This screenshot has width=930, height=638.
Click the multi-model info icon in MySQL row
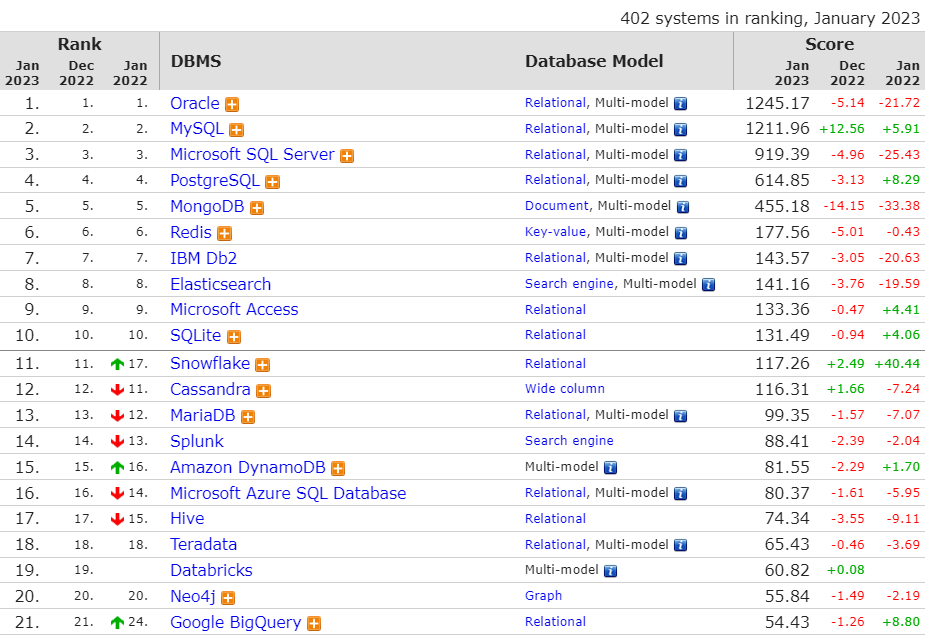[x=680, y=129]
